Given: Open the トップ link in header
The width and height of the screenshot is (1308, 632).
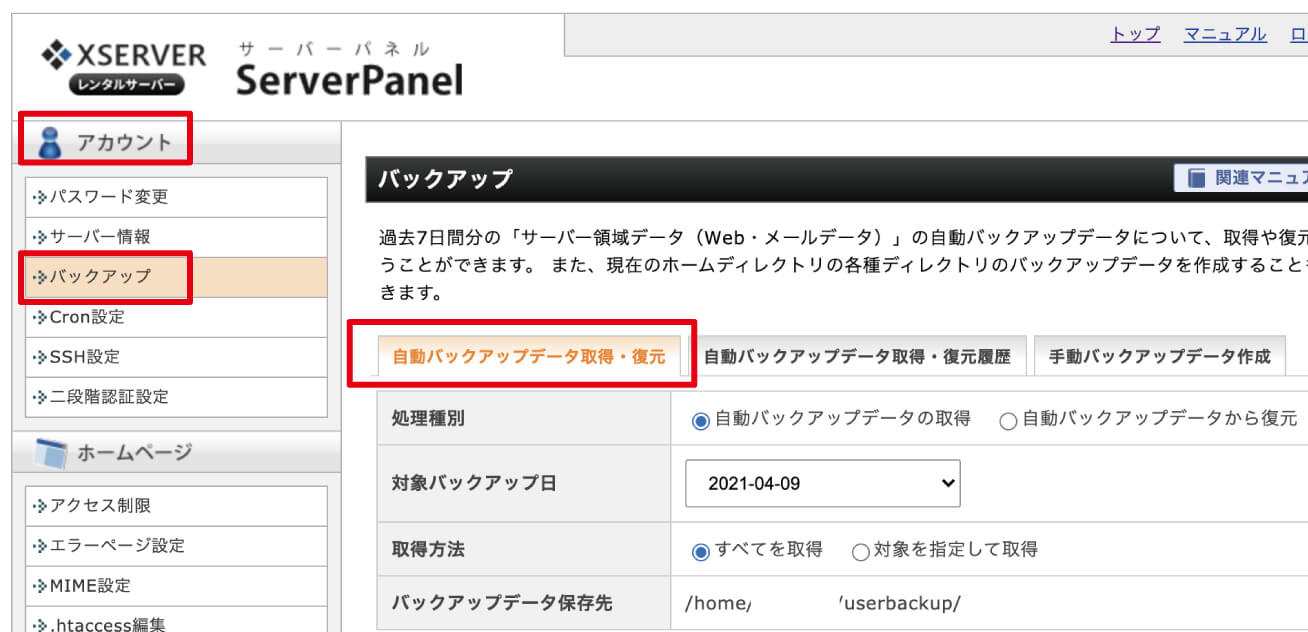Looking at the screenshot, I should 1135,34.
